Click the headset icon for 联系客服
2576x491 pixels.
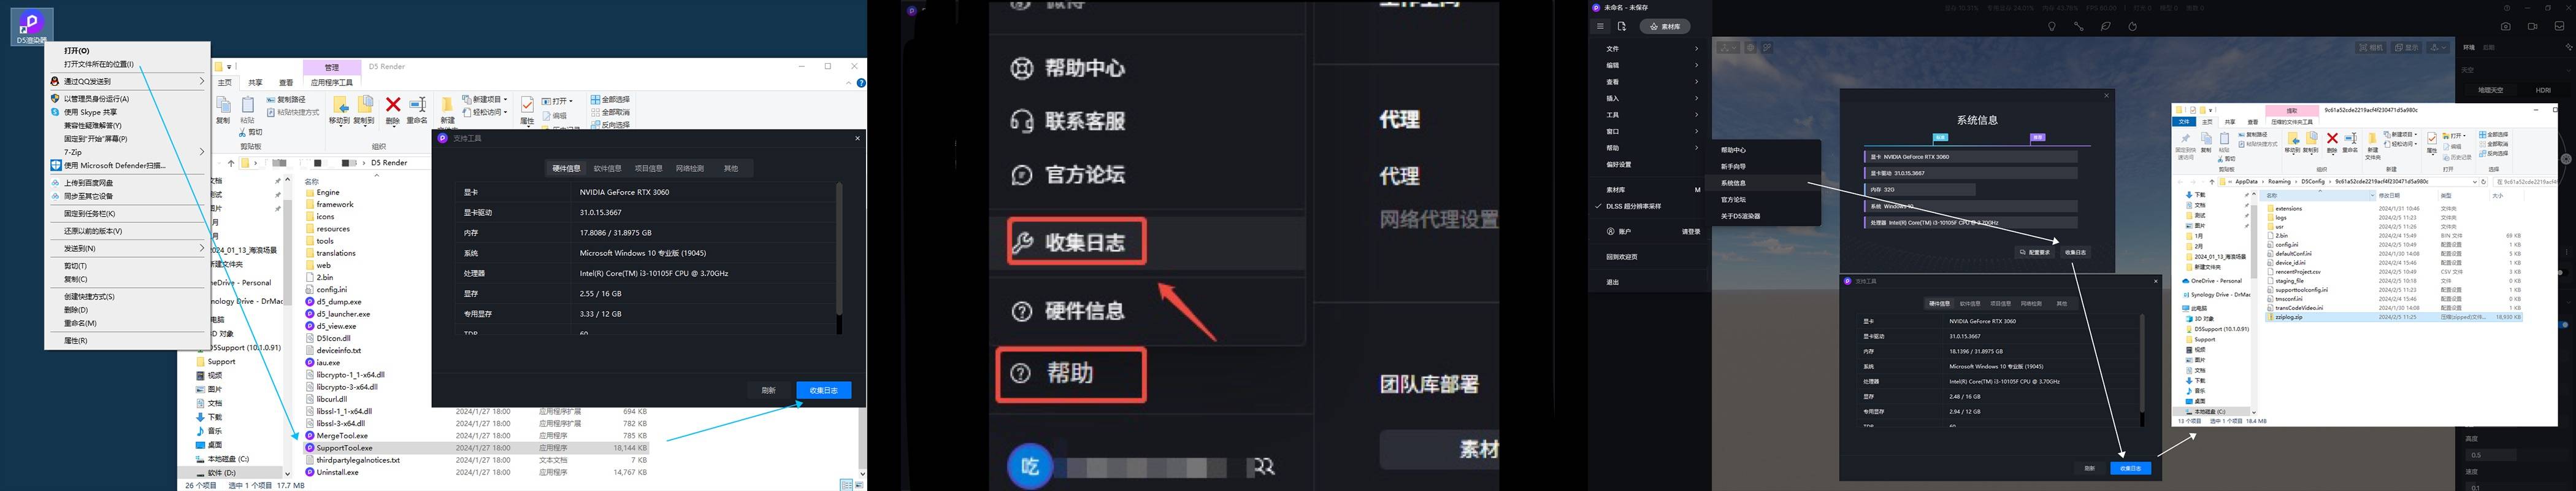pyautogui.click(x=1021, y=121)
